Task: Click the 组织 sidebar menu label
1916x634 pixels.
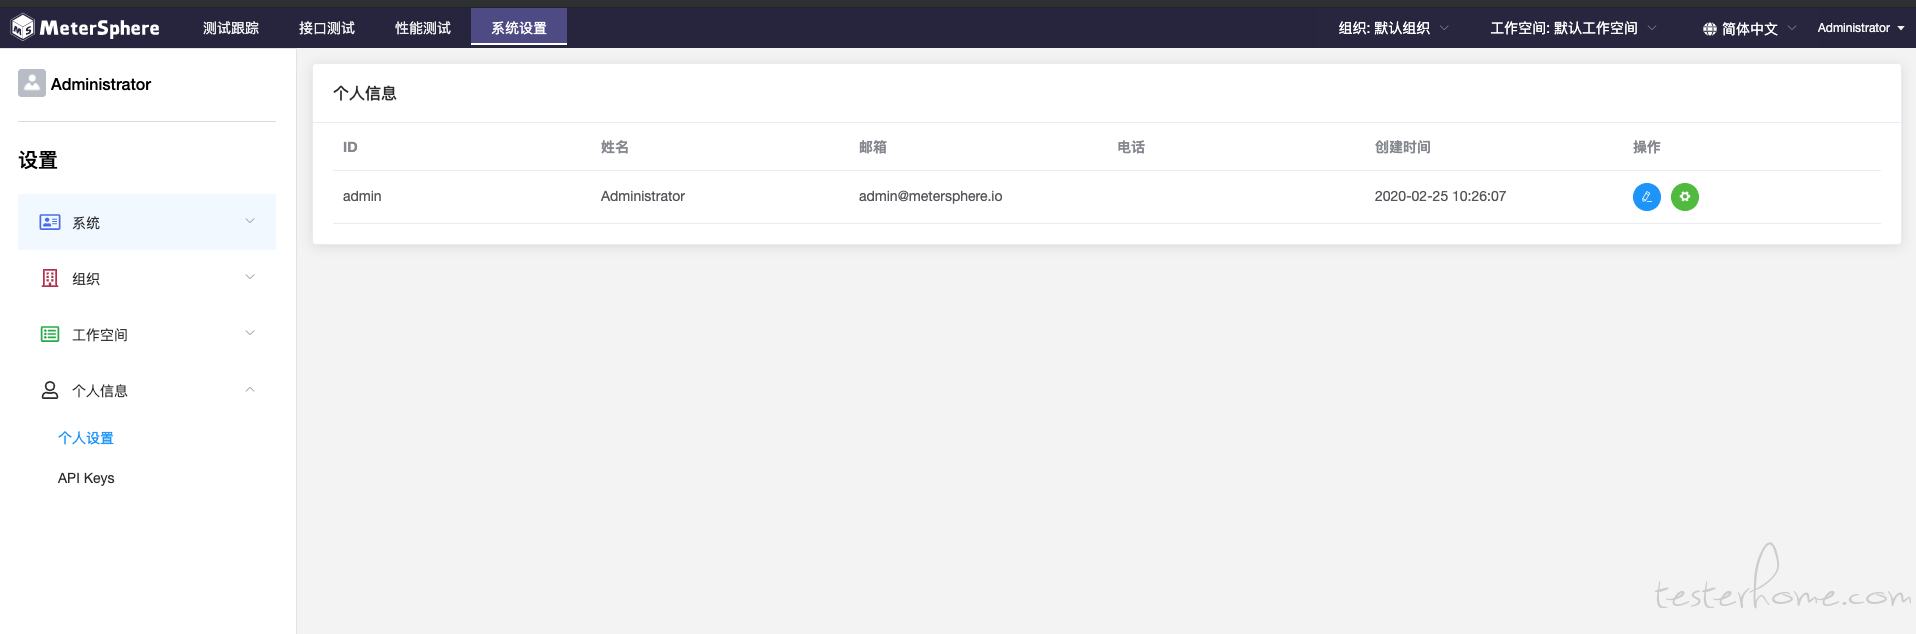Action: 86,279
